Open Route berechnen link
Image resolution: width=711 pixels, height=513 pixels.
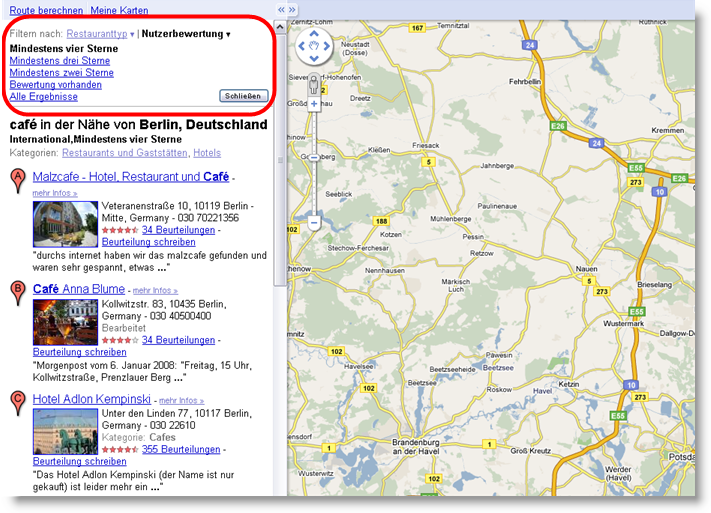tap(46, 10)
